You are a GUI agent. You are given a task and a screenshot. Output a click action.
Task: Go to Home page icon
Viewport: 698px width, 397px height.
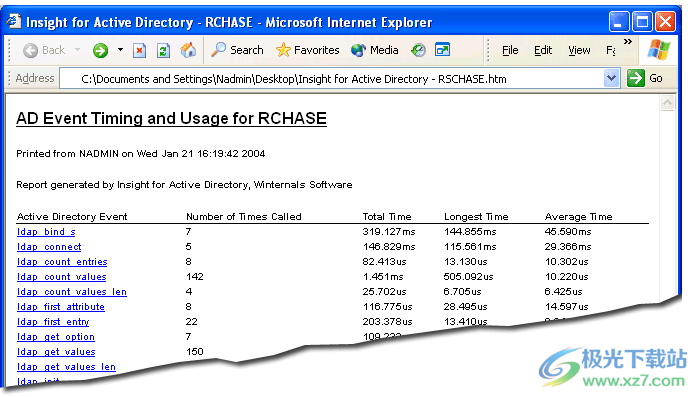point(188,50)
